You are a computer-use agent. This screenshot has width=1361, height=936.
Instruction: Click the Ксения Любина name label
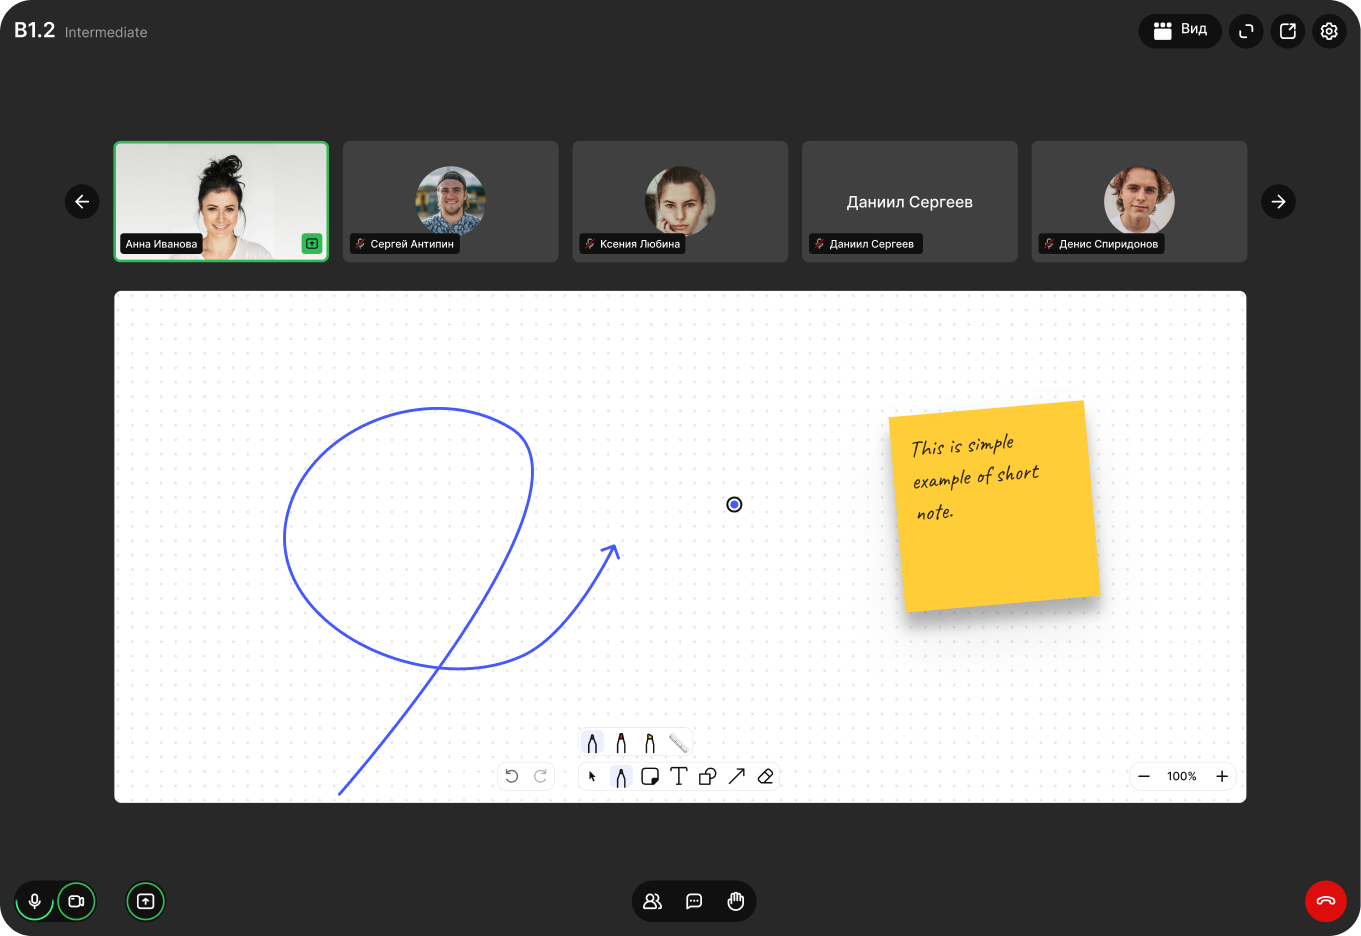[633, 244]
